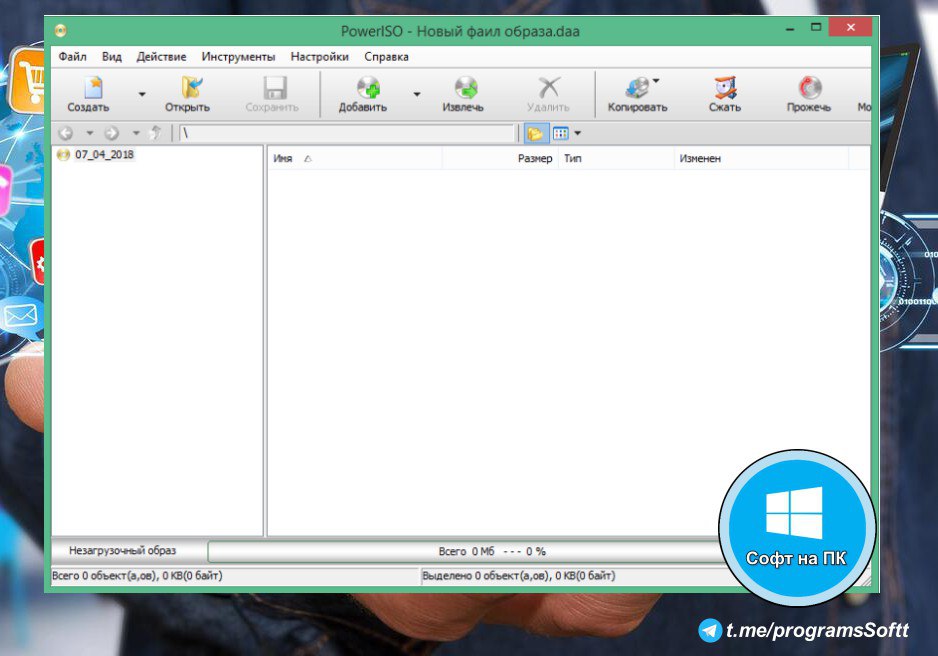The image size is (938, 656).
Task: Open the Инструменты menu
Action: click(x=238, y=57)
